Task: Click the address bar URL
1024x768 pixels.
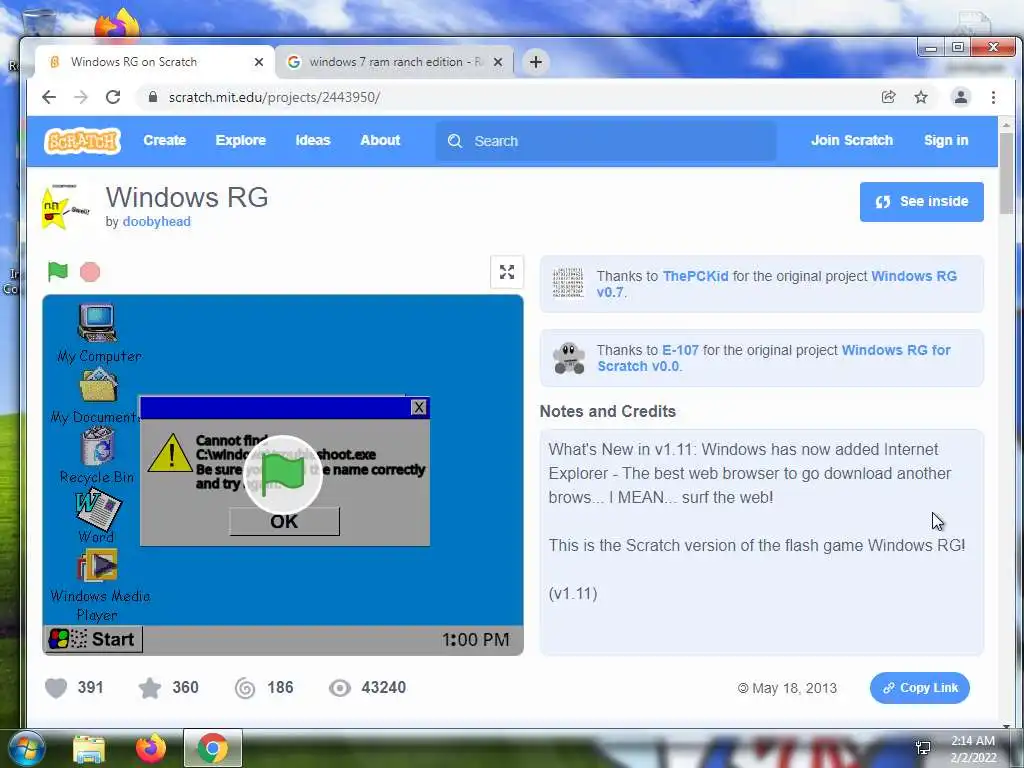Action: click(x=274, y=97)
